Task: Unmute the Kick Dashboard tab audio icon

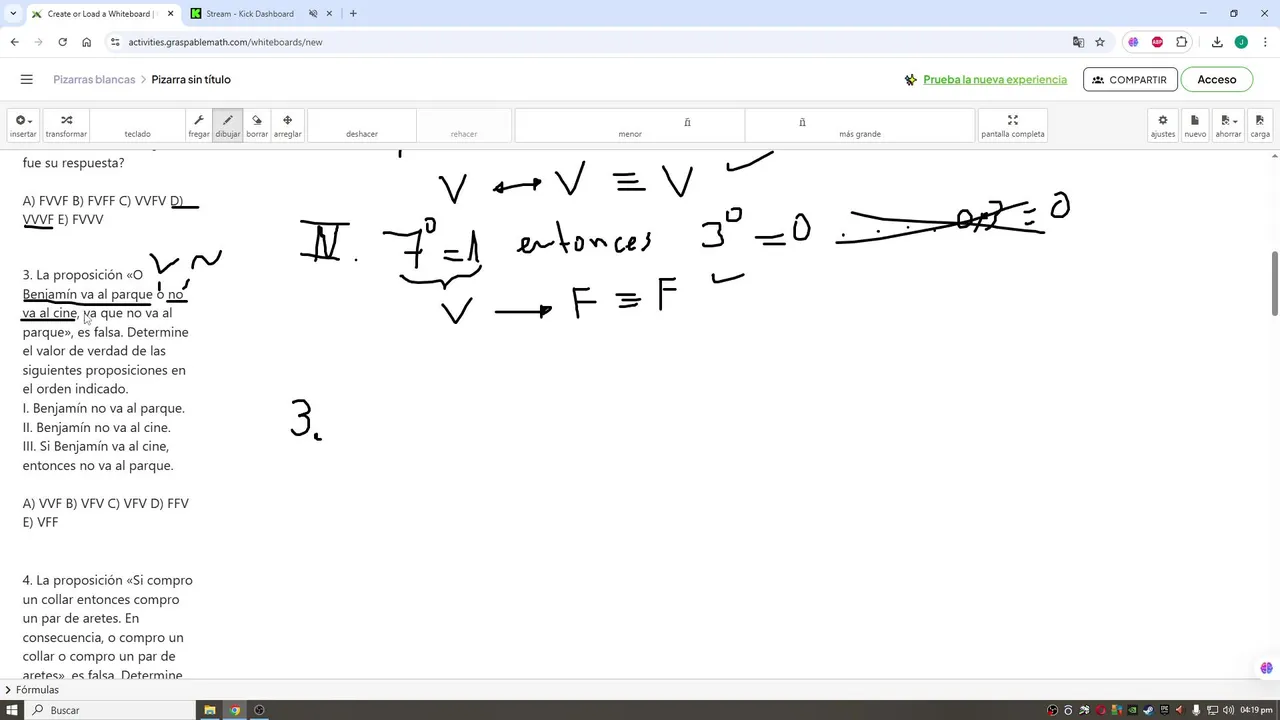Action: (313, 14)
